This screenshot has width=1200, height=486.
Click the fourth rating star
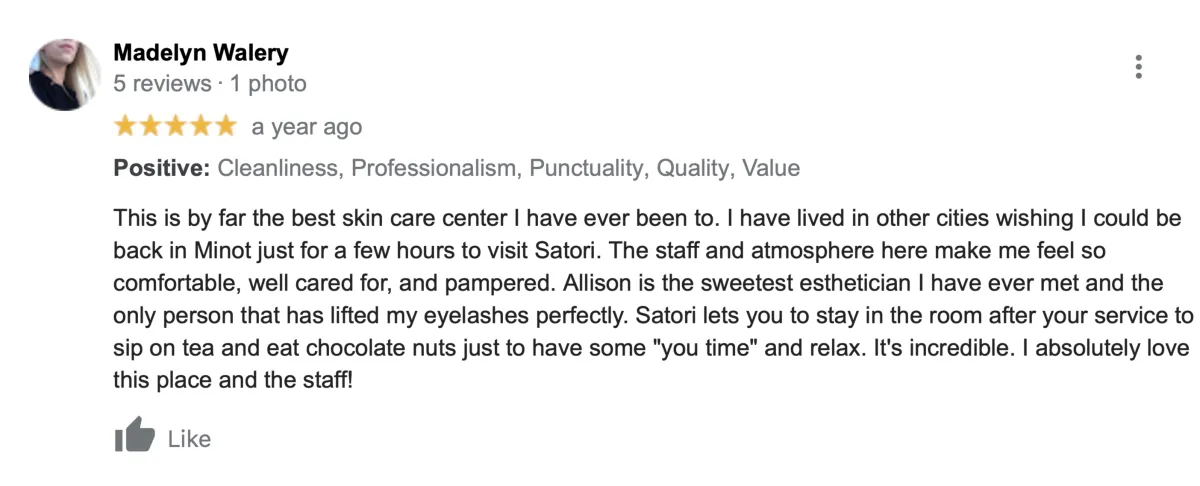tap(200, 126)
